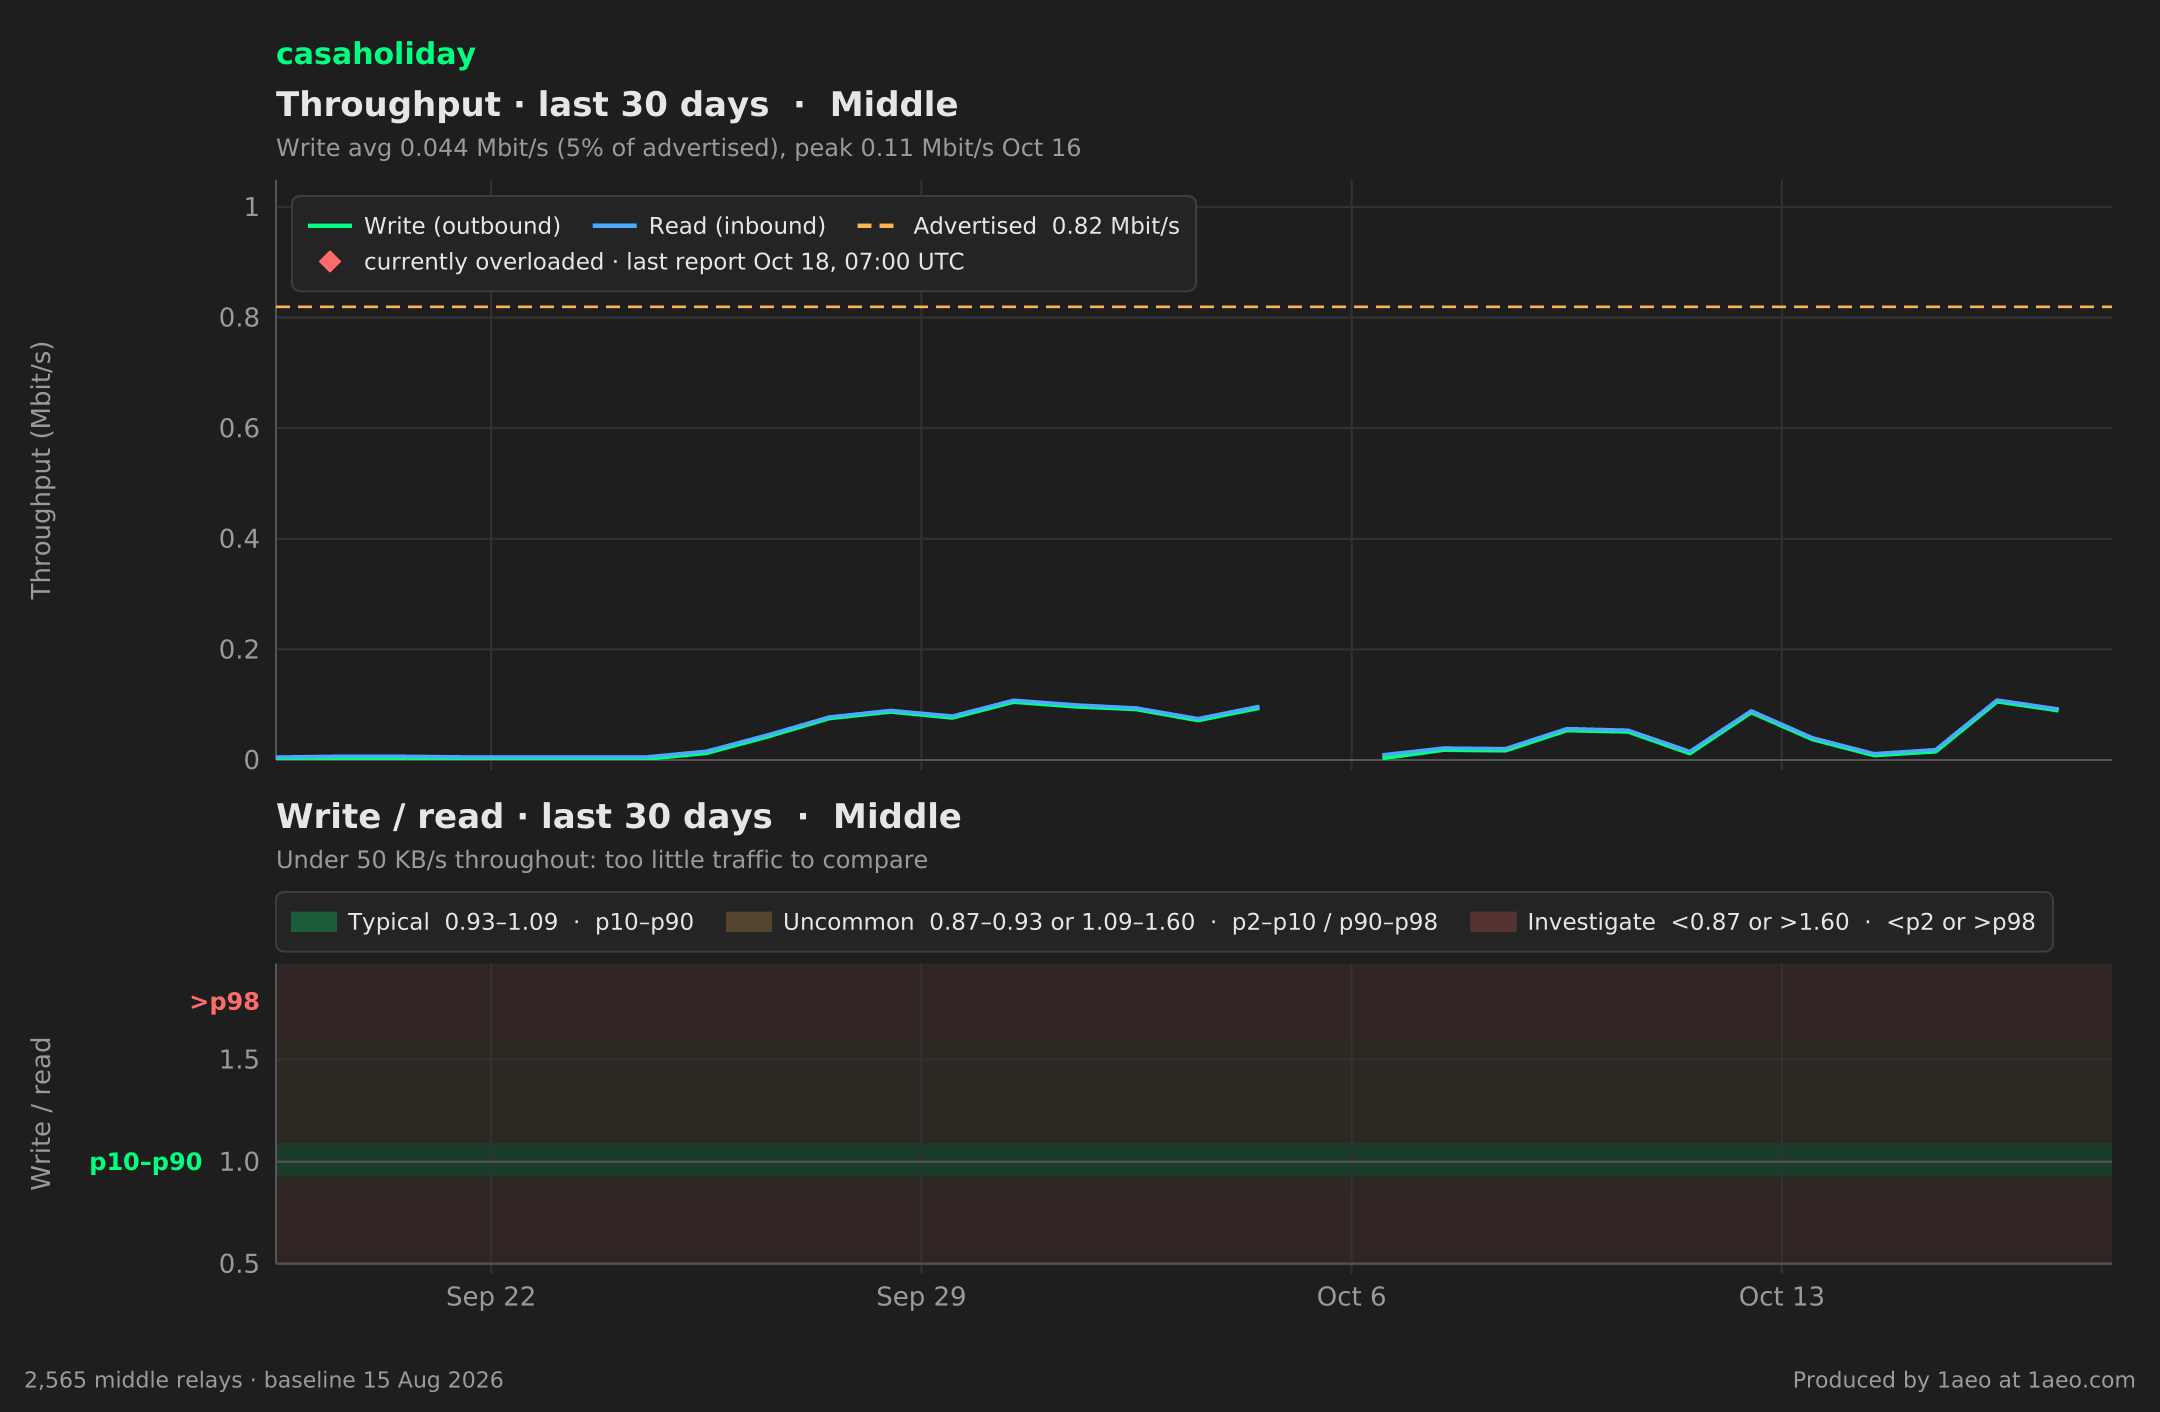Click the Sep 22 date tick

(491, 1297)
